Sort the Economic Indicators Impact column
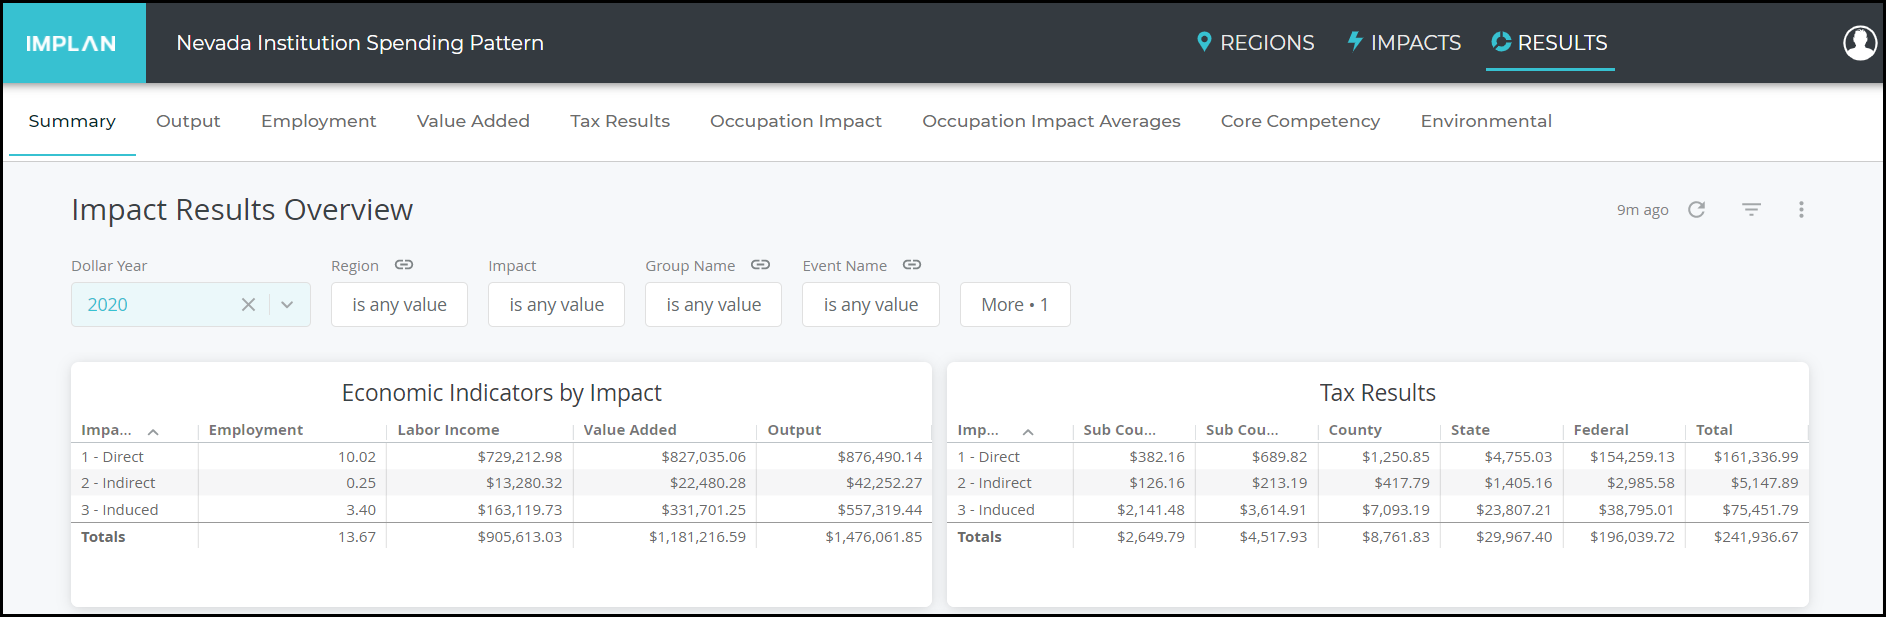This screenshot has height=617, width=1886. (x=153, y=432)
